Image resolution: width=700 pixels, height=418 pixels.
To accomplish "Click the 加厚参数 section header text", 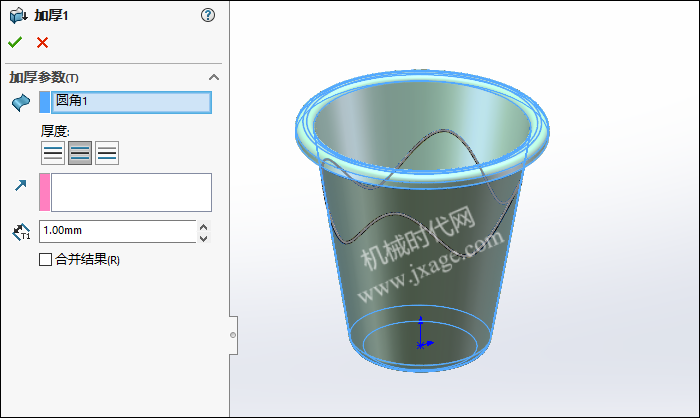I will pyautogui.click(x=44, y=77).
